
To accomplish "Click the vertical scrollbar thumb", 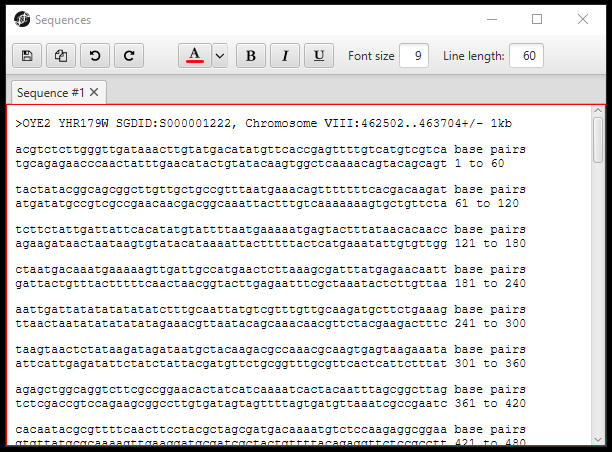I will pos(598,140).
